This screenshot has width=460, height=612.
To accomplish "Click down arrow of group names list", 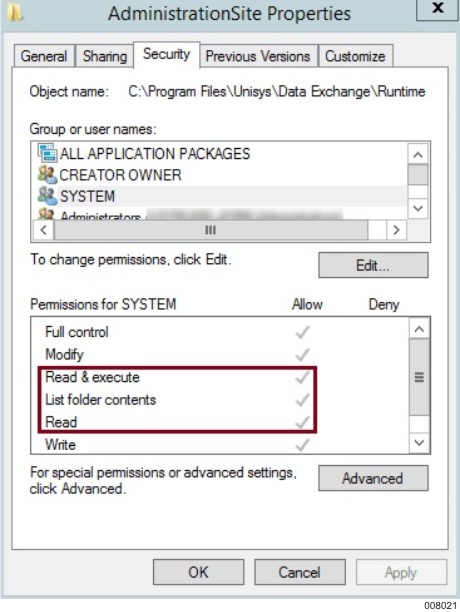I will [418, 208].
